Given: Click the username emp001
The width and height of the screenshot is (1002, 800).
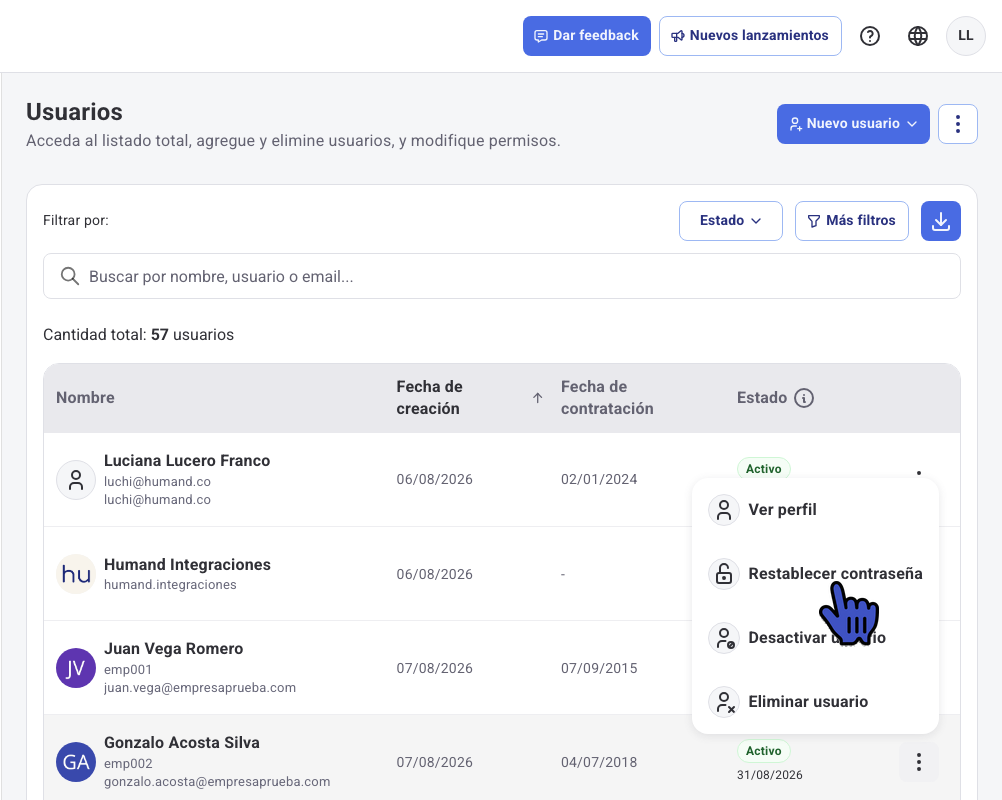Looking at the screenshot, I should 128,670.
